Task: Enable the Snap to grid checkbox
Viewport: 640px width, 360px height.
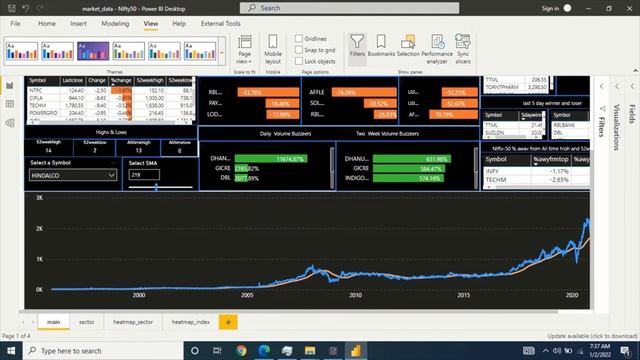Action: pos(299,50)
